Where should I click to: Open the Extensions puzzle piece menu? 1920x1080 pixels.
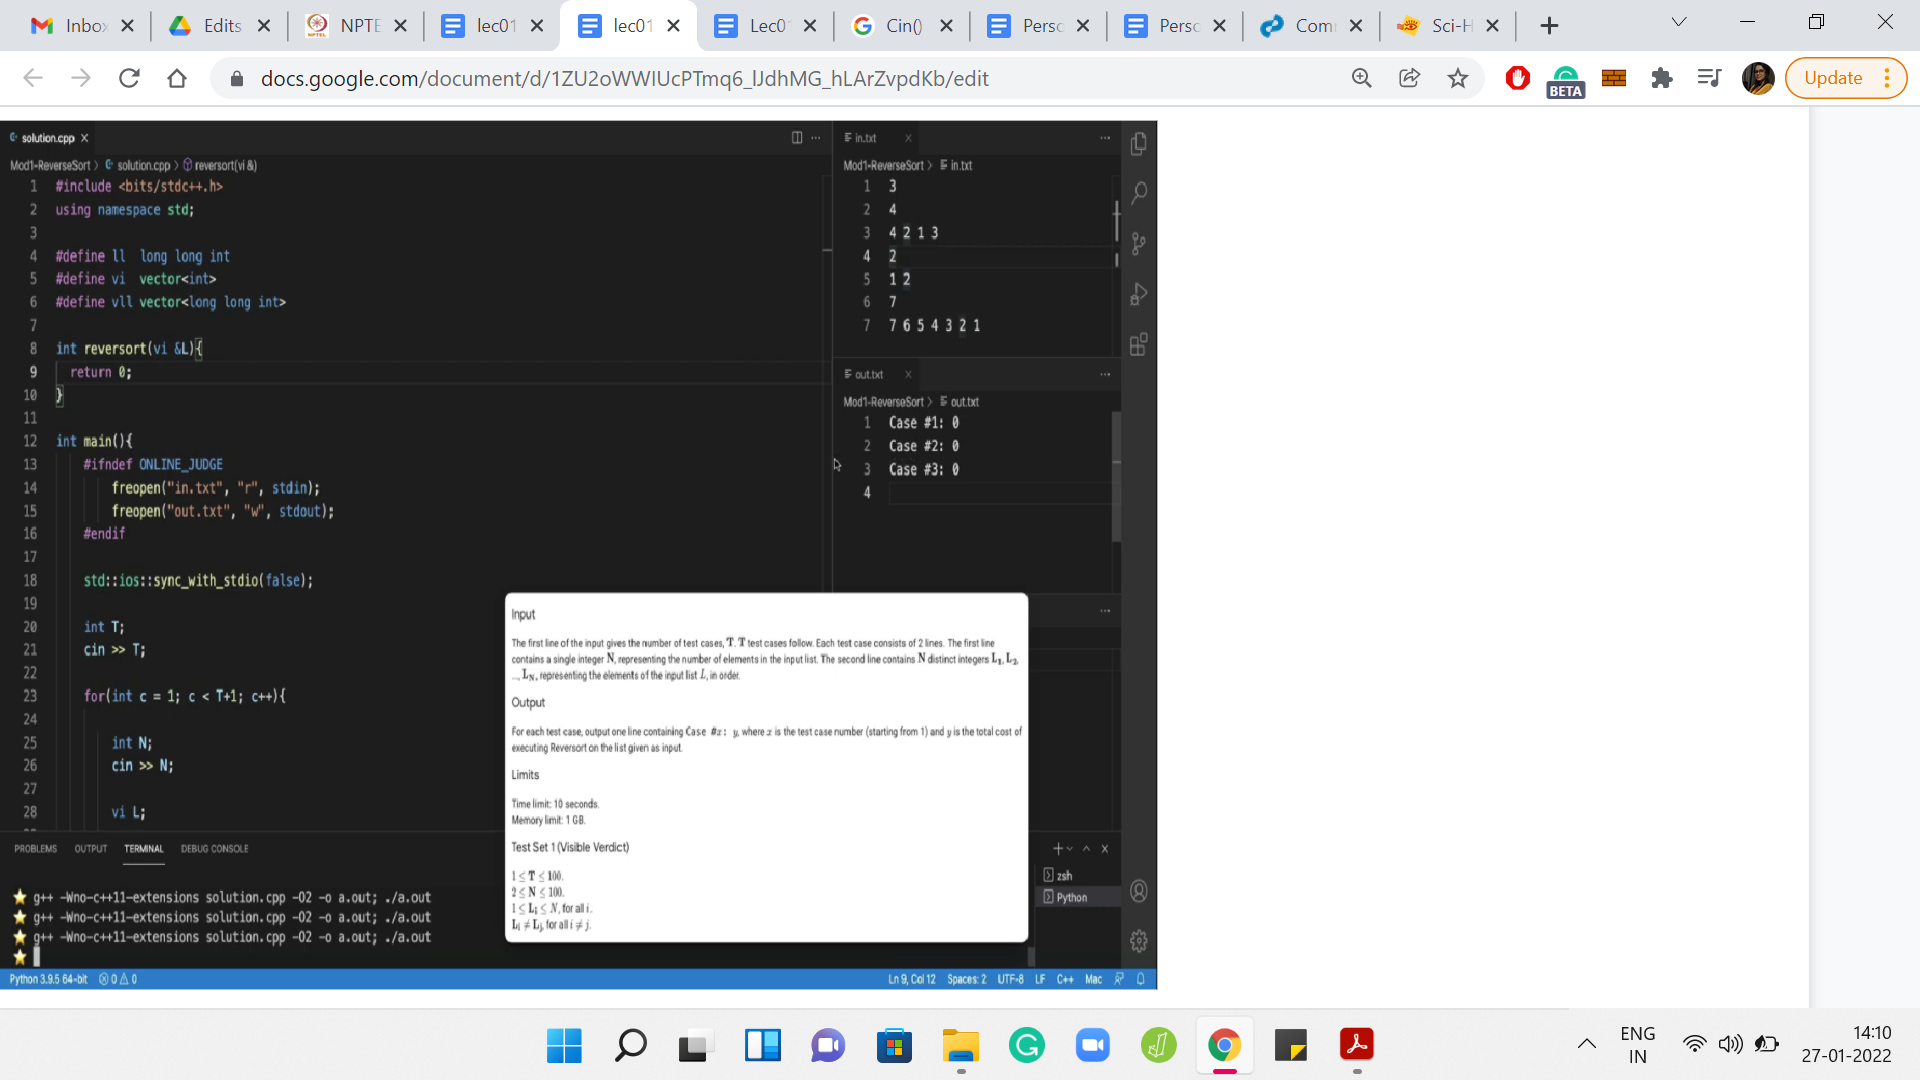(x=1662, y=78)
